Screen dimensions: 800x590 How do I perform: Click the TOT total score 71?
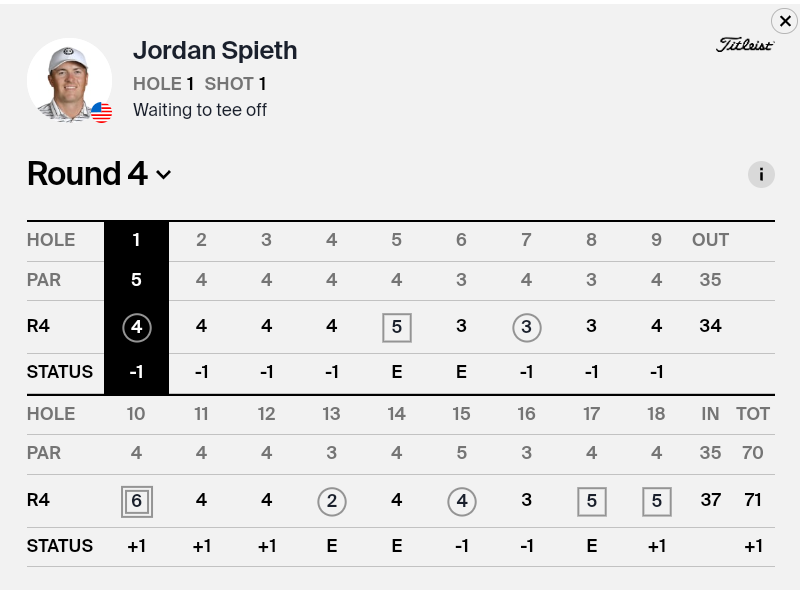click(753, 500)
